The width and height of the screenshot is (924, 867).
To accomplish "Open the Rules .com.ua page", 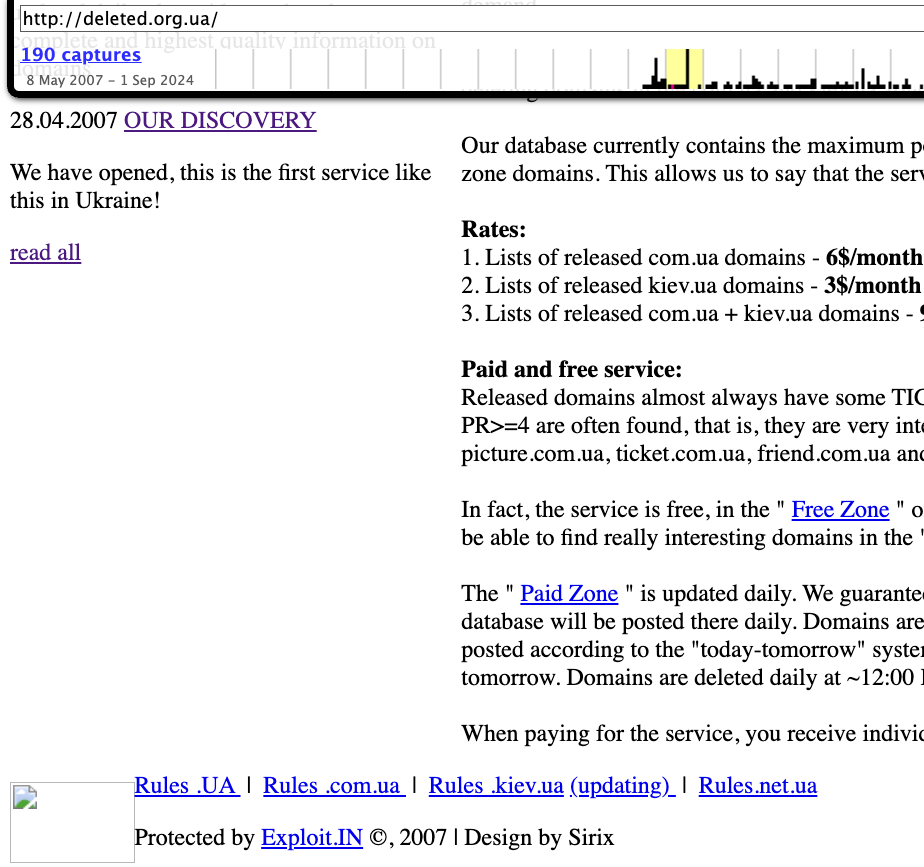I will [x=333, y=785].
